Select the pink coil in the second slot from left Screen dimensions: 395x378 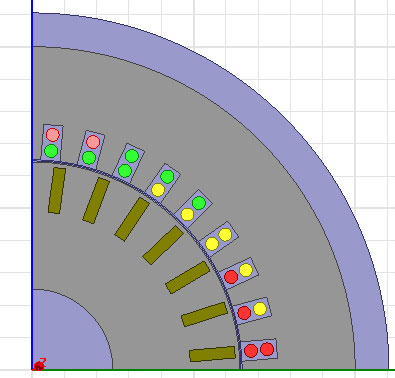pyautogui.click(x=93, y=142)
